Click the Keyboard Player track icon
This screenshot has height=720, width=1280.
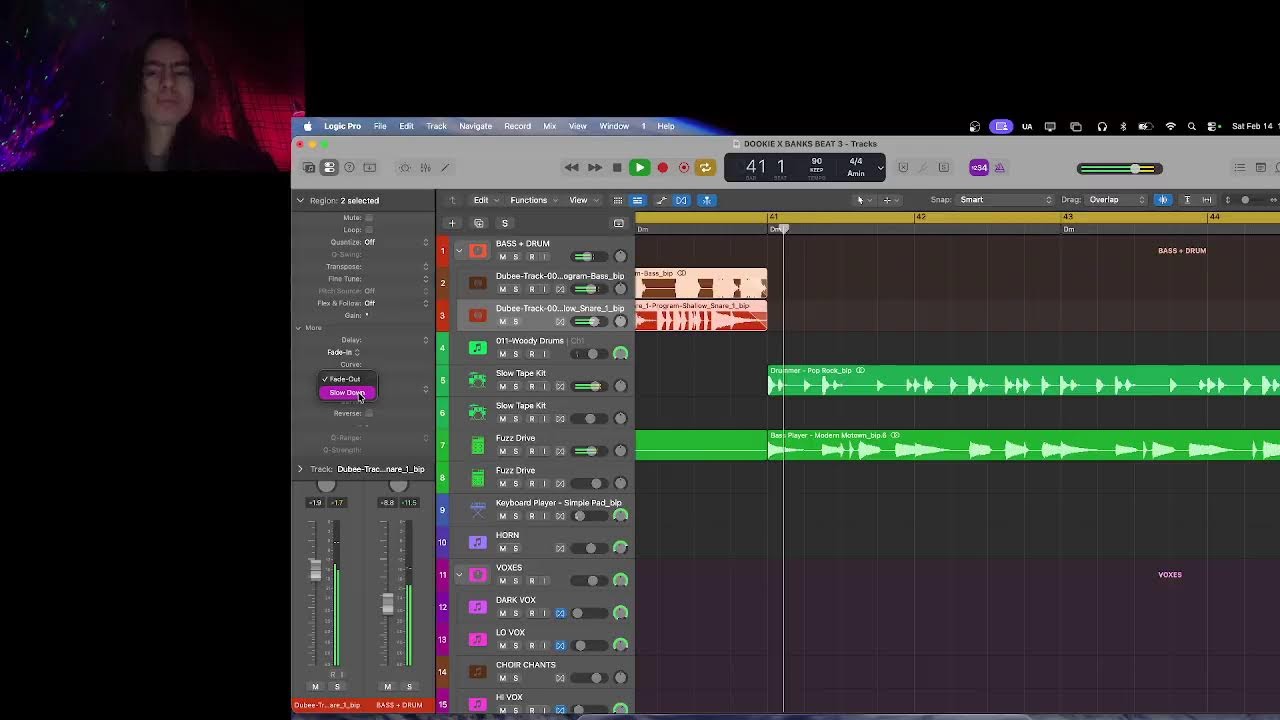478,510
